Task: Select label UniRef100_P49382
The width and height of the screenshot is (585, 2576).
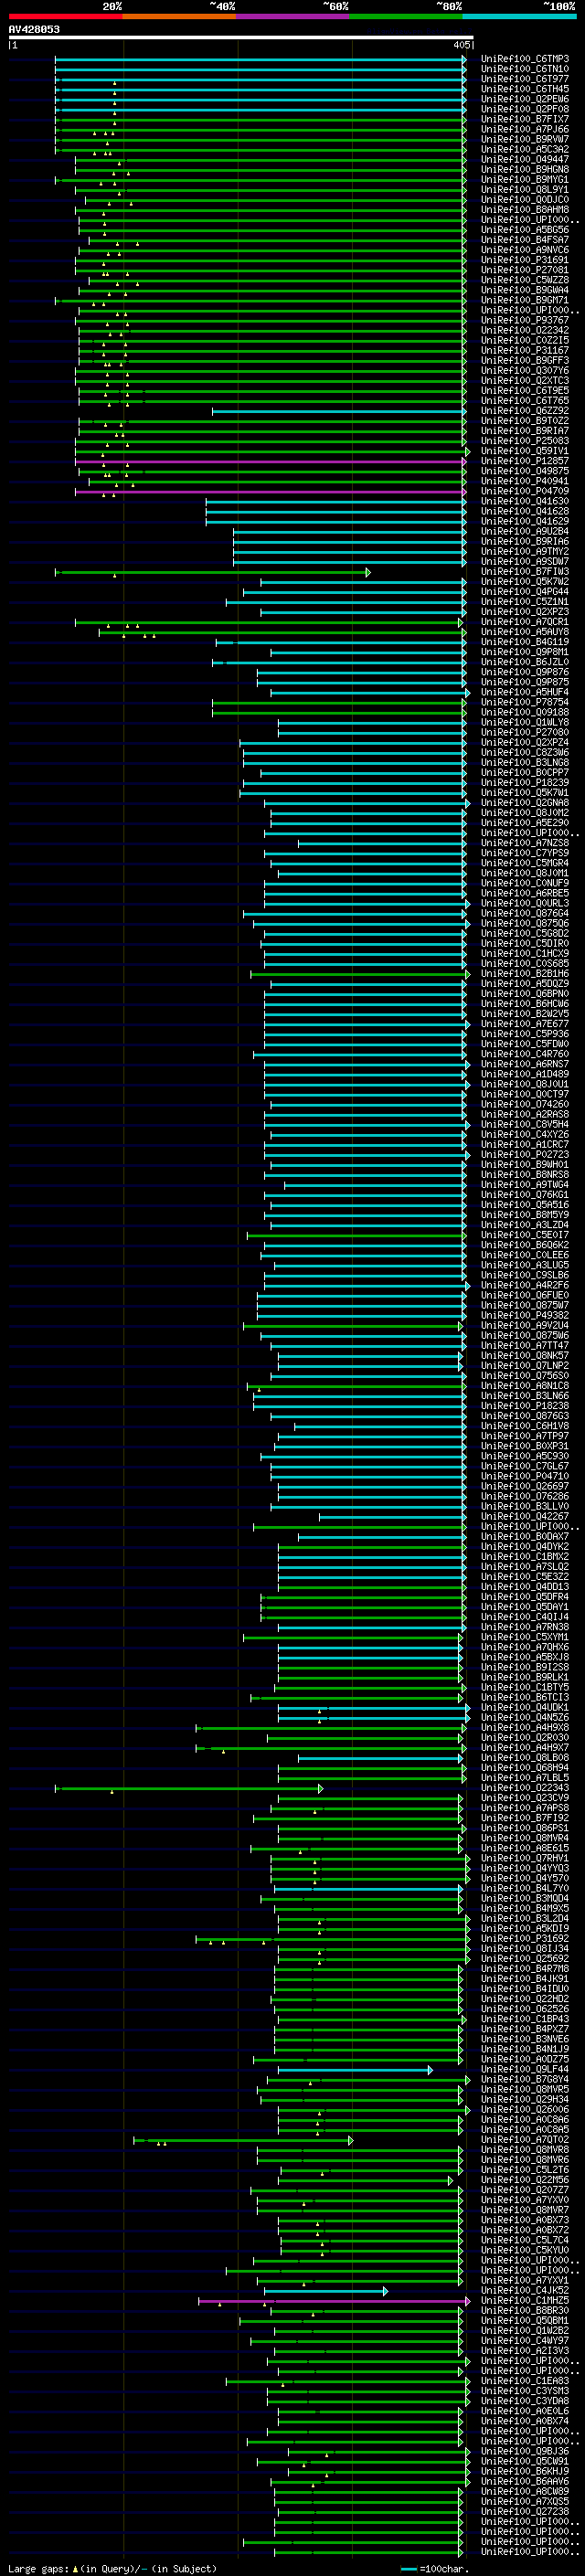Action: tap(524, 1315)
